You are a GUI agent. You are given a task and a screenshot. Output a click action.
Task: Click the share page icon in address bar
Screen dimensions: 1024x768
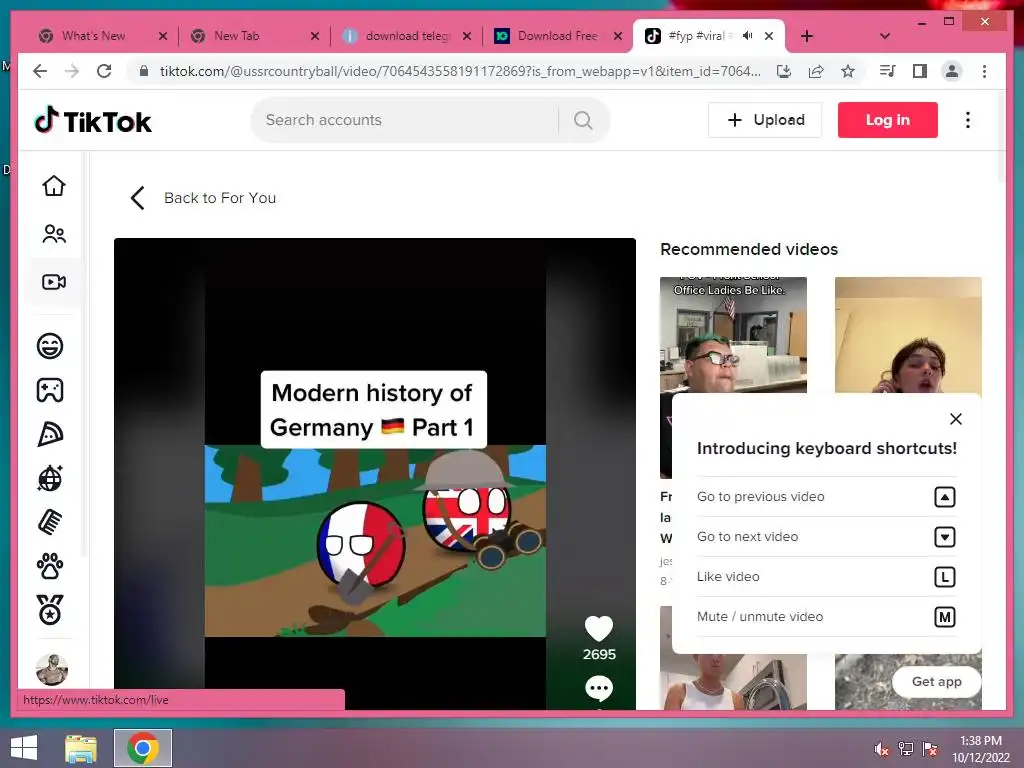pos(816,71)
